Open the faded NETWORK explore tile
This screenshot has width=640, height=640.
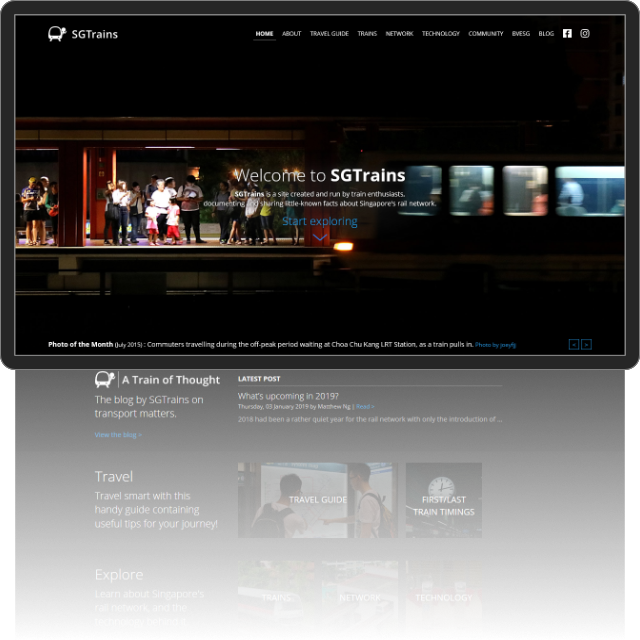[360, 598]
